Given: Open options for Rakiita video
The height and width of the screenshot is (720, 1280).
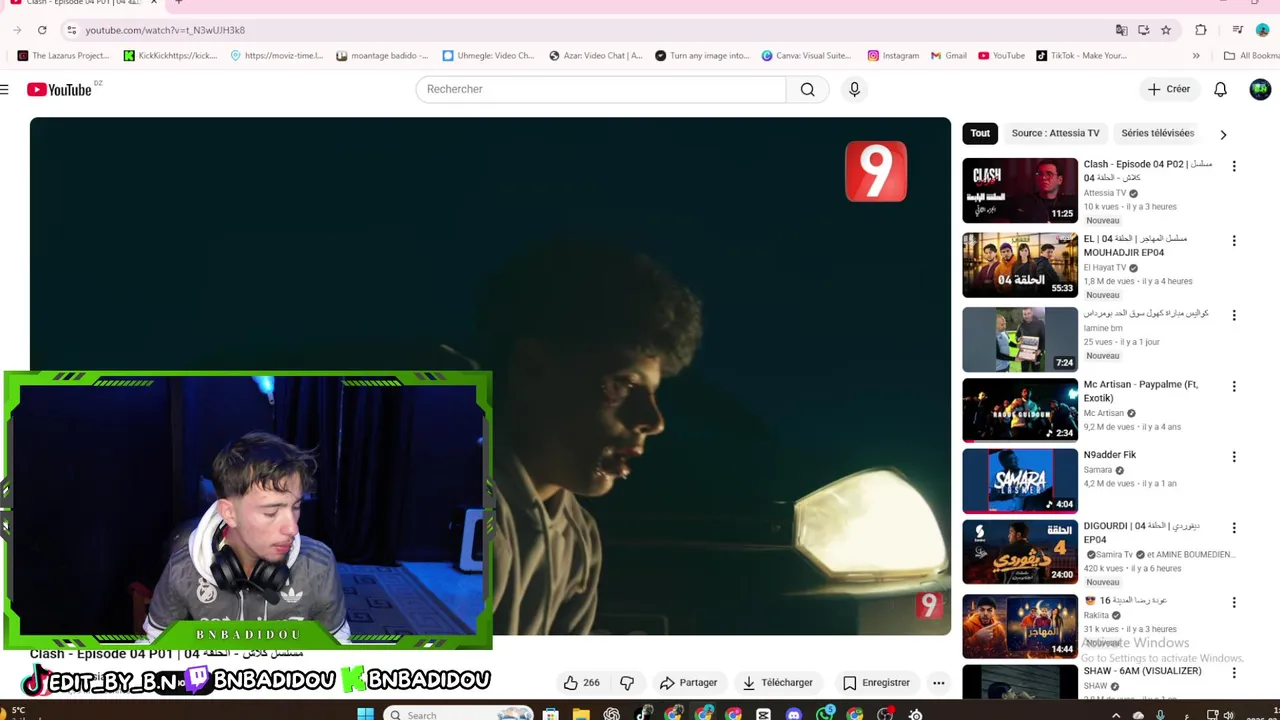Looking at the screenshot, I should coord(1234,602).
